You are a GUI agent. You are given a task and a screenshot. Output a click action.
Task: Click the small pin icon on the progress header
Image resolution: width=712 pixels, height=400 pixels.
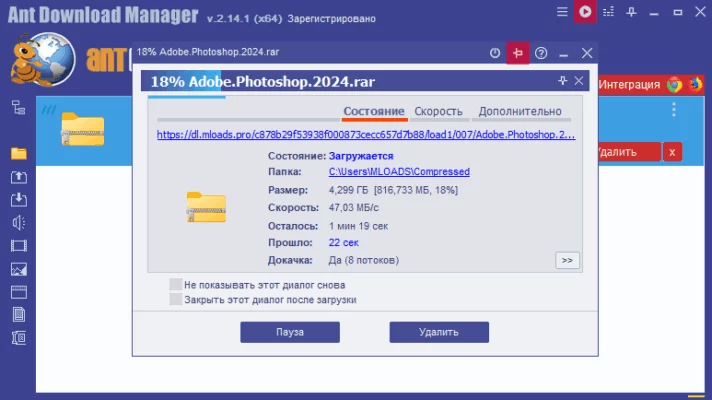(x=563, y=81)
